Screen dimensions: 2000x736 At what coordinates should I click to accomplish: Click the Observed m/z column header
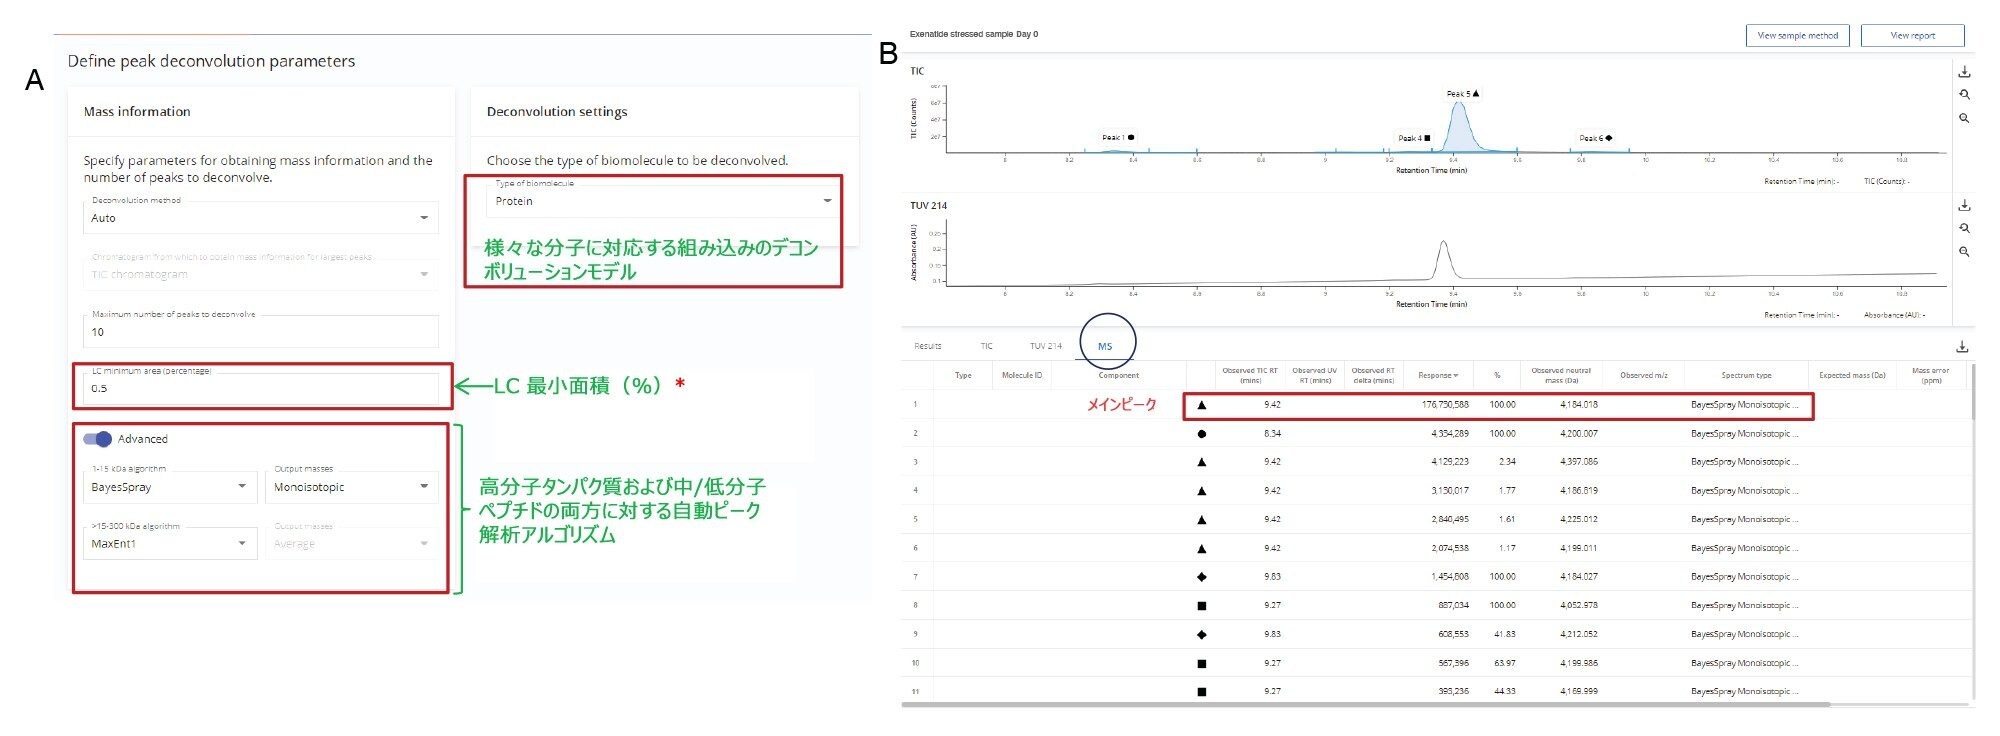point(1643,375)
